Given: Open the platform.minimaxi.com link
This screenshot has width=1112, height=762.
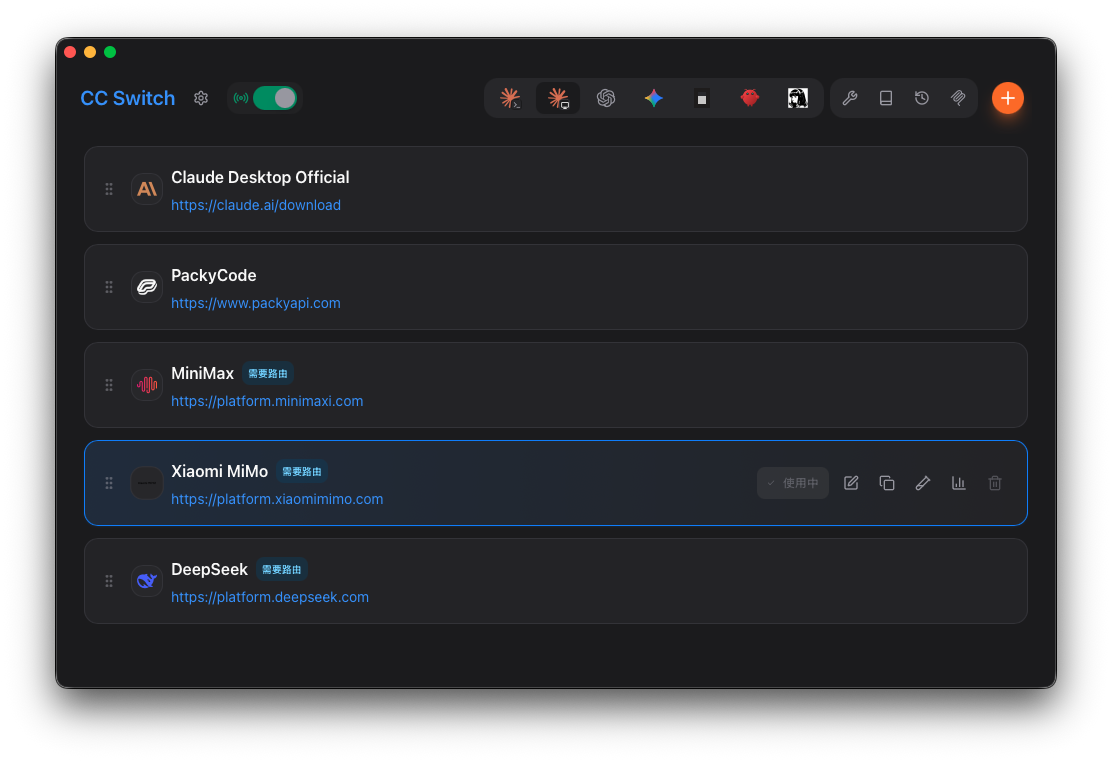Looking at the screenshot, I should click(x=267, y=401).
